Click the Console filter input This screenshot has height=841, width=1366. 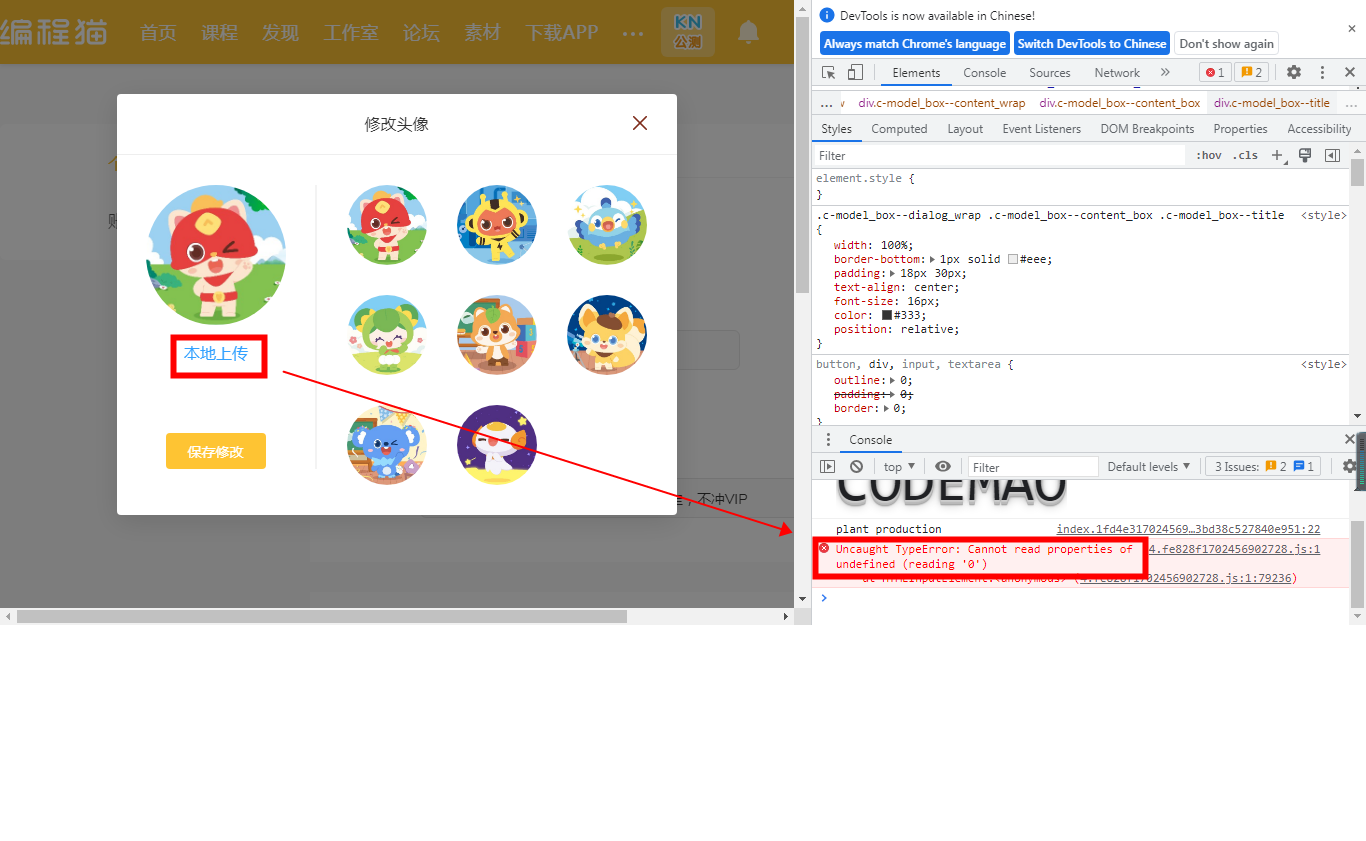click(x=1033, y=467)
